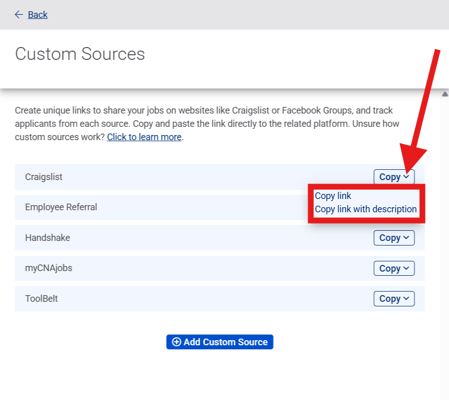Screen dimensions: 449x400
Task: Select the Employee Referral row text
Action: pyautogui.click(x=61, y=207)
